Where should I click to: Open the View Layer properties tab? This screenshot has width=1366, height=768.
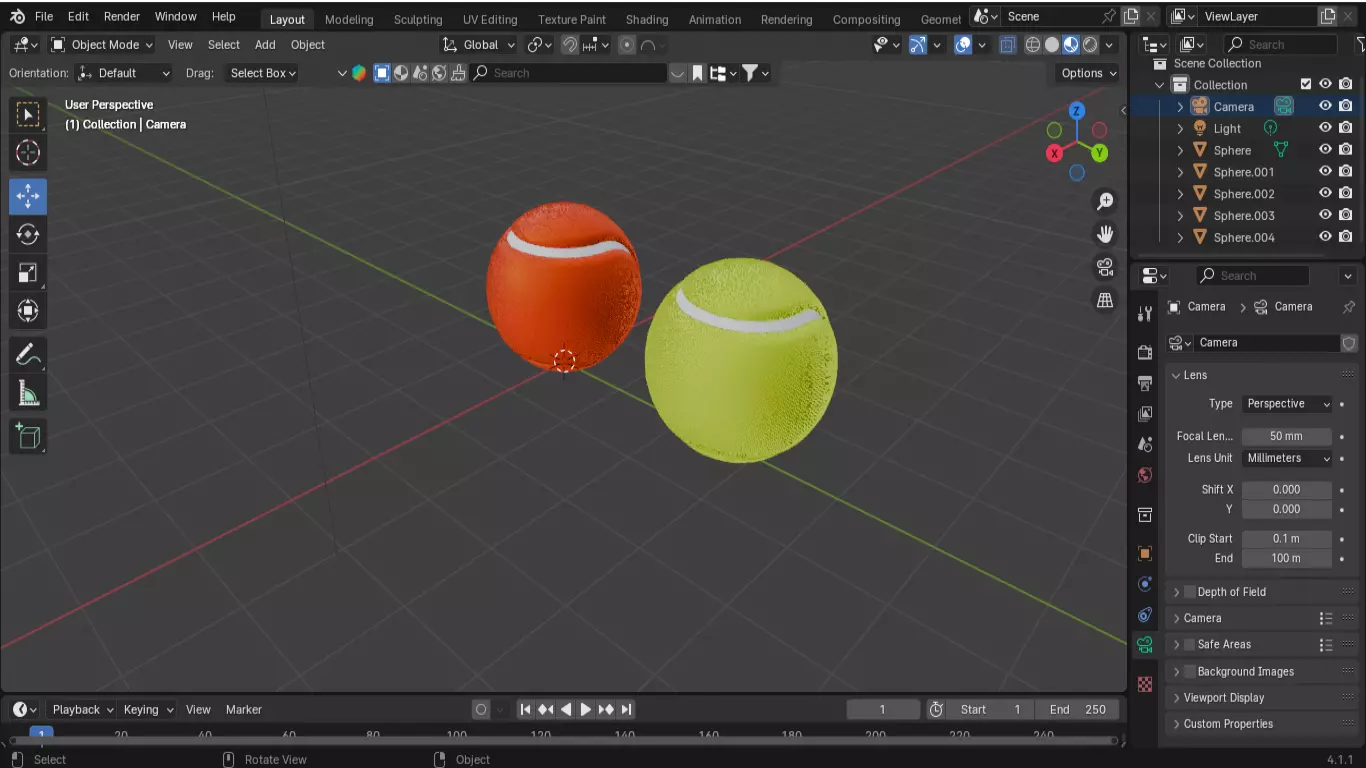tap(1146, 414)
